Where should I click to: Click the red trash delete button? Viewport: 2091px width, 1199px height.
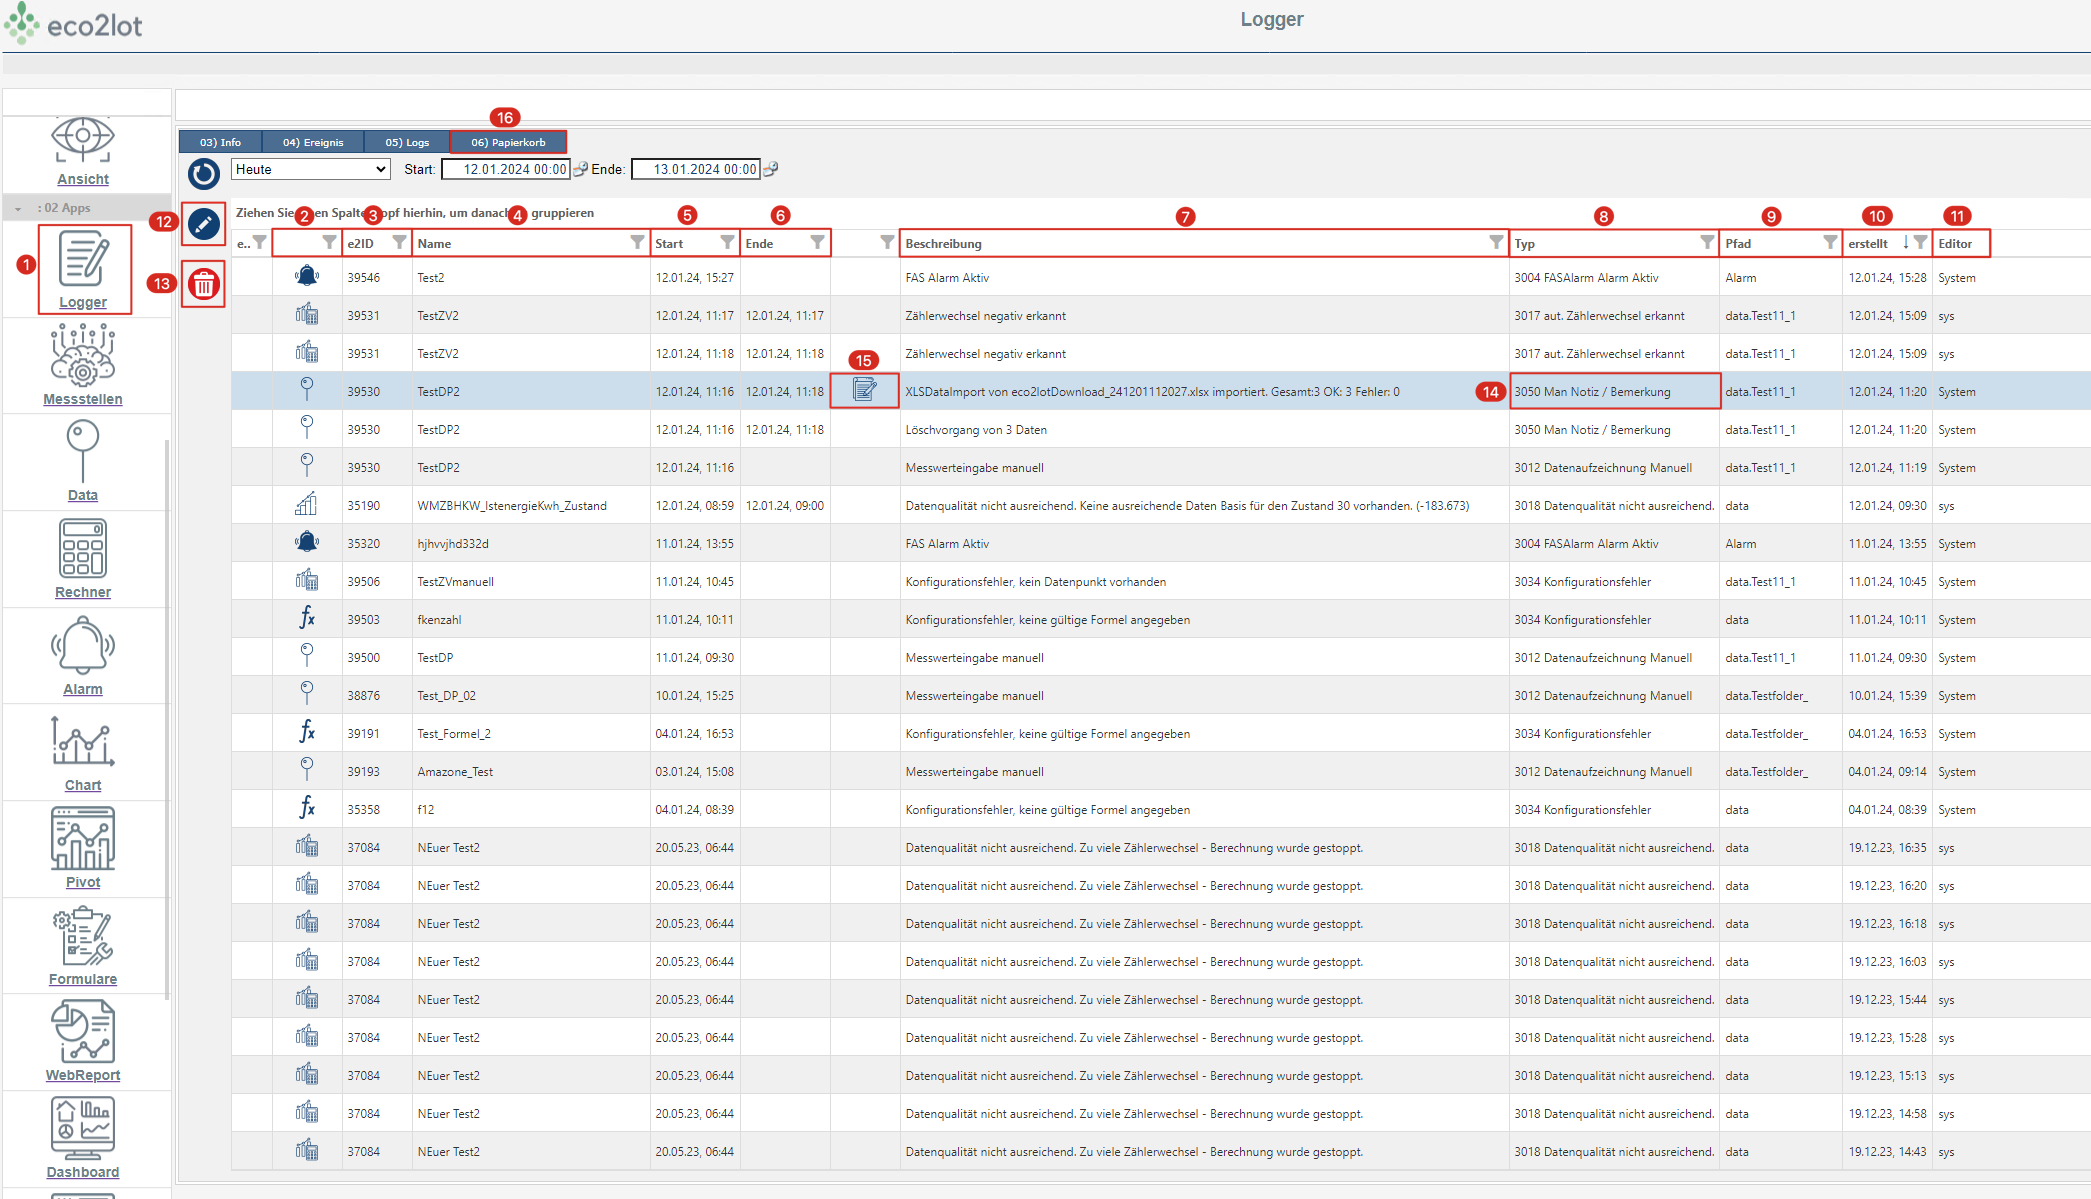coord(204,285)
